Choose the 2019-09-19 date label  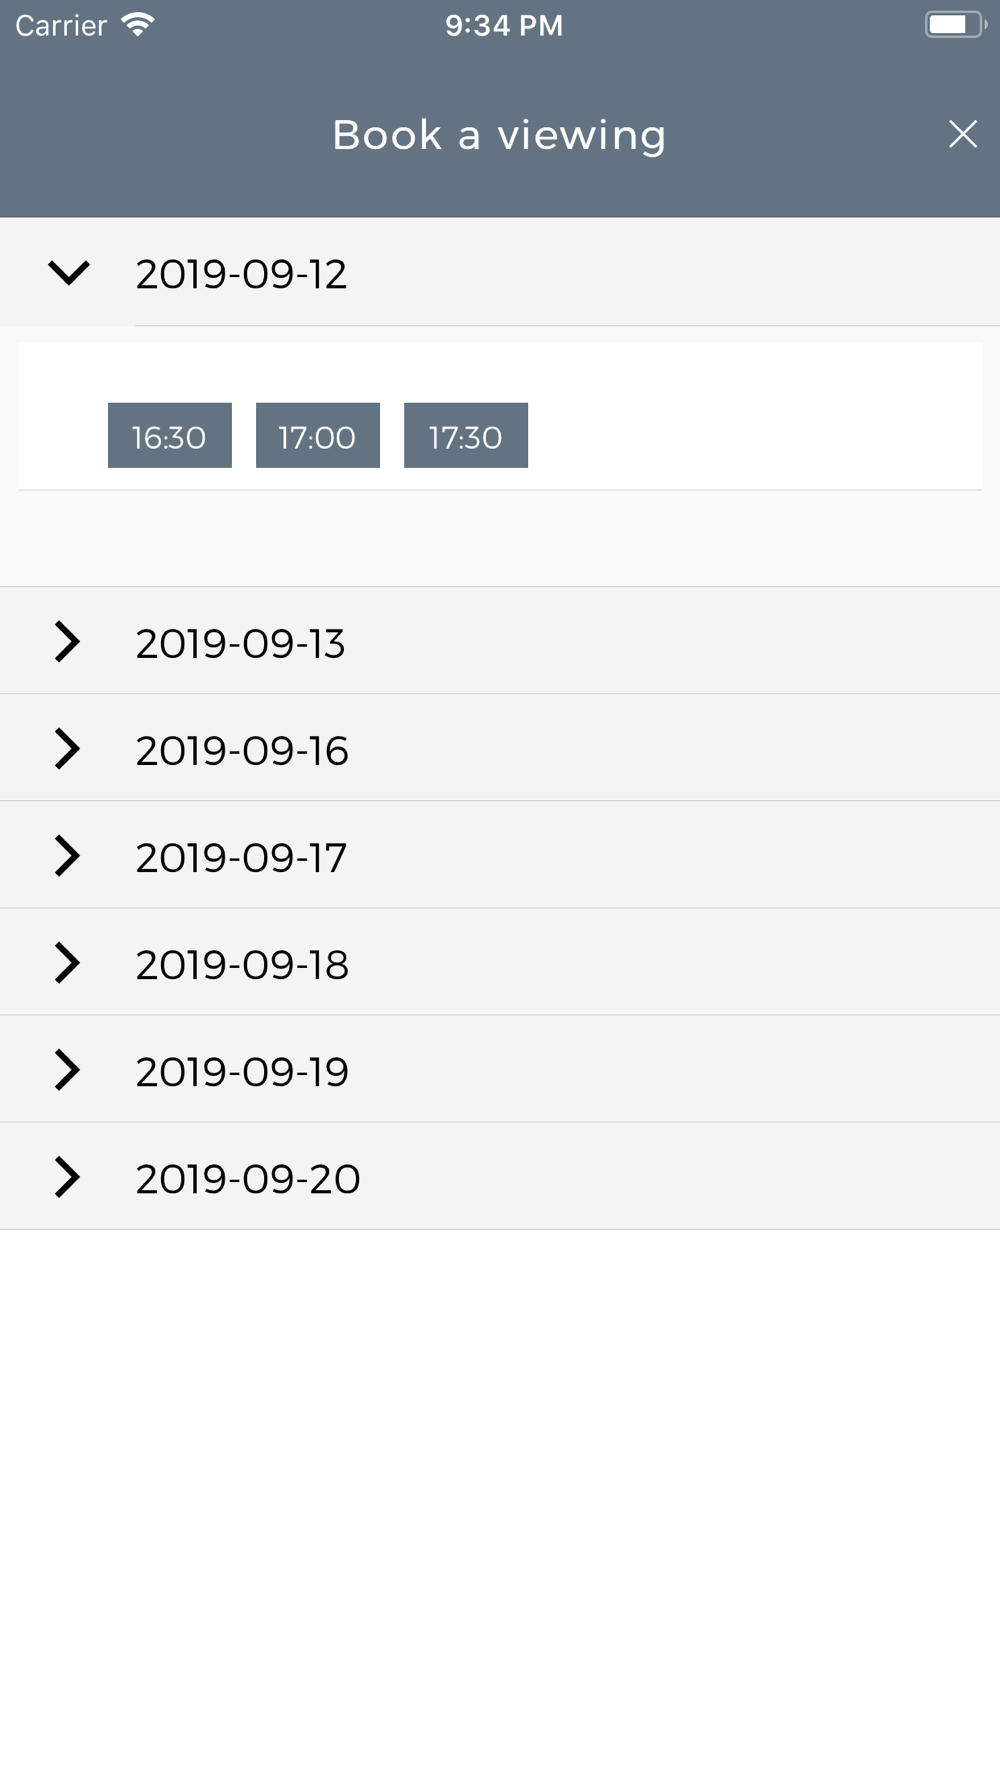[x=242, y=1072]
